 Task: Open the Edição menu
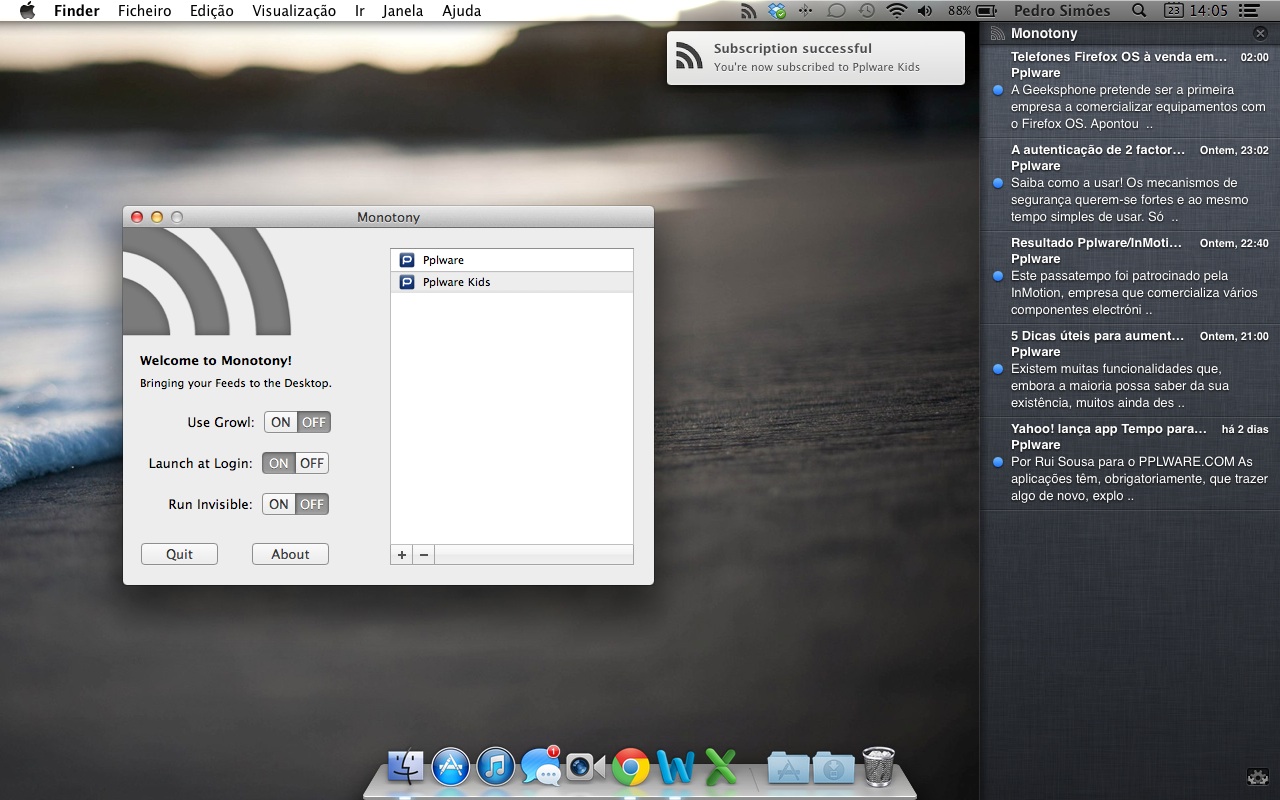click(212, 11)
